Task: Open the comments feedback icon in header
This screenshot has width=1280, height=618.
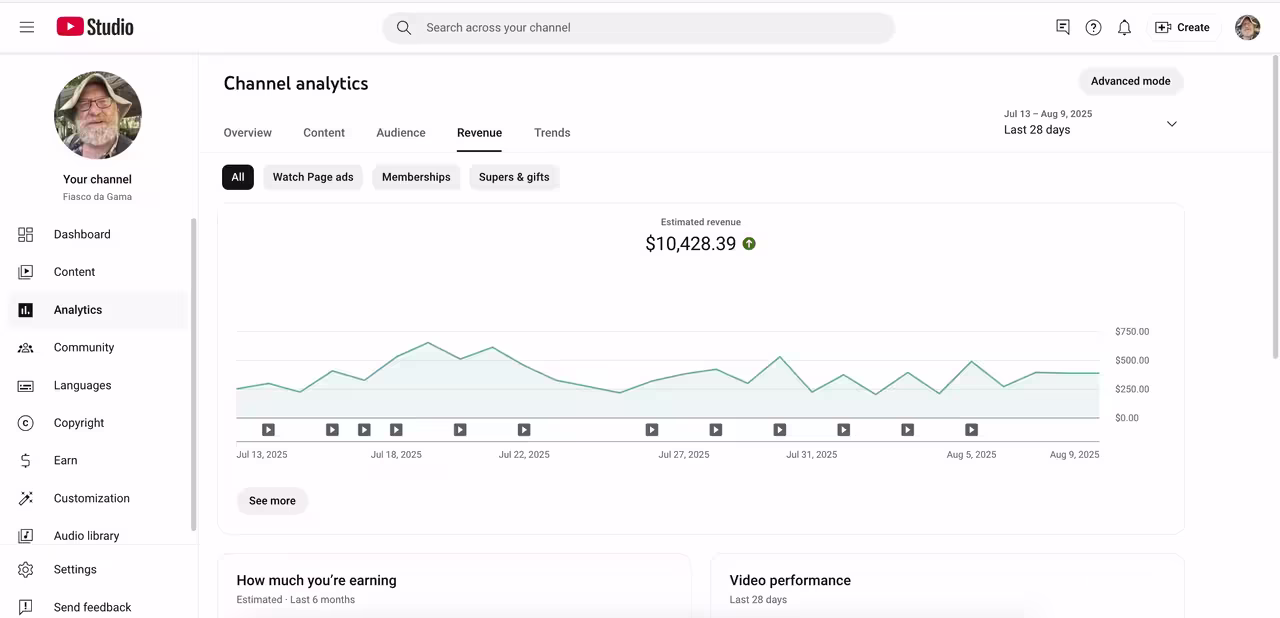Action: coord(1063,27)
